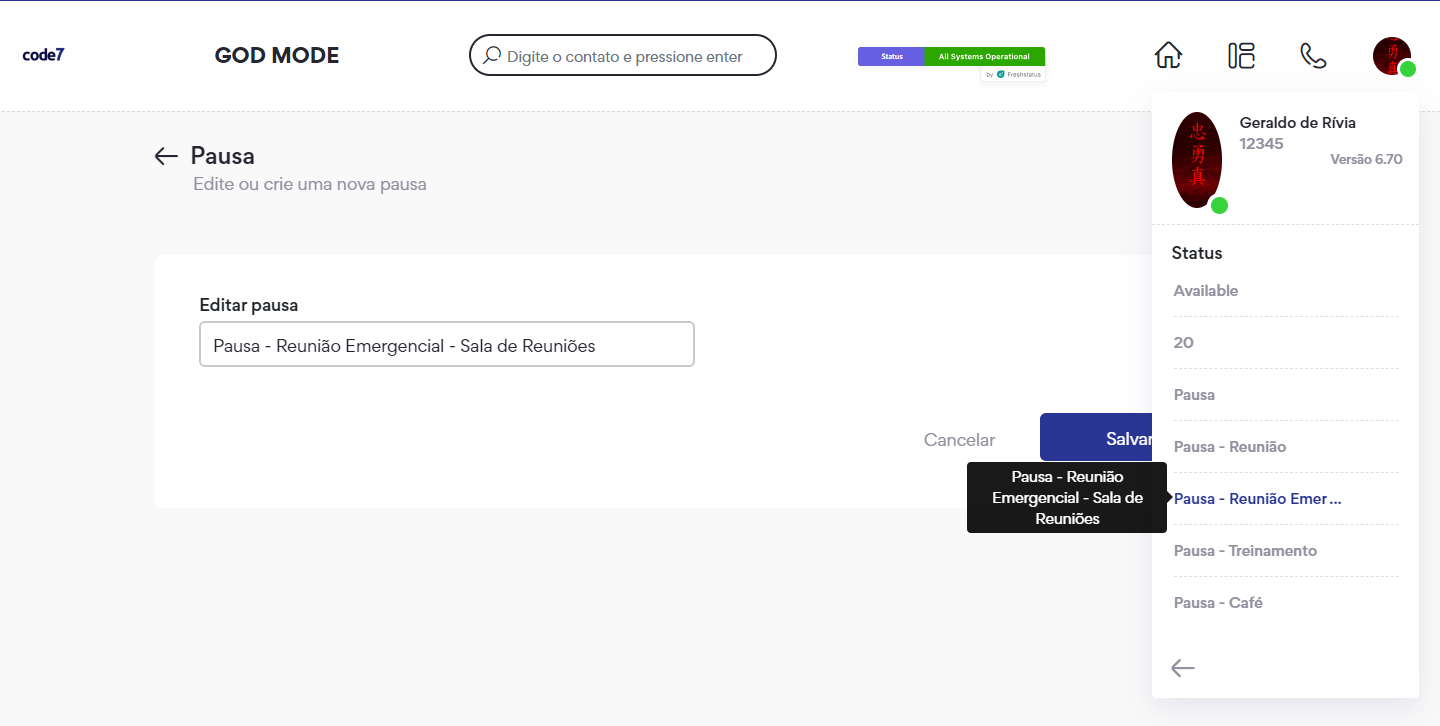Click the Salvar button
This screenshot has width=1440, height=726.
pyautogui.click(x=1096, y=438)
